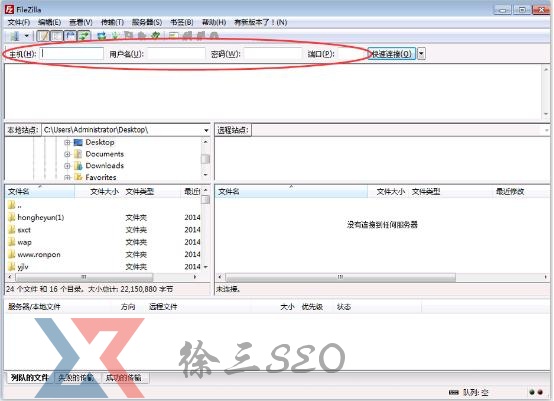This screenshot has width=554, height=401.
Task: Search remote files binoculars icon
Action: click(x=214, y=36)
